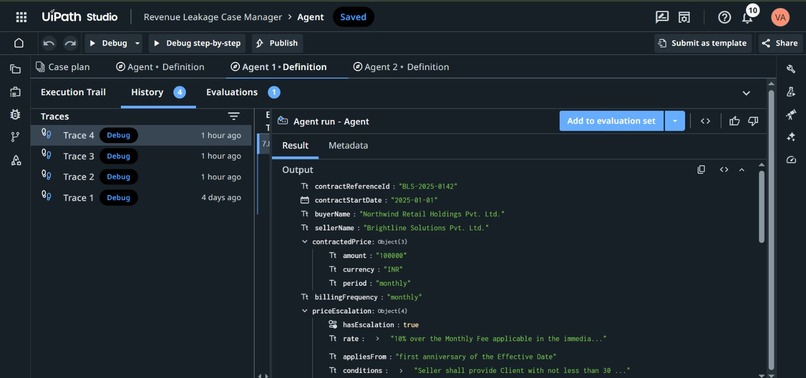Open Revenue Leakage Case Manager breadcrumb
This screenshot has width=806, height=378.
(x=213, y=17)
